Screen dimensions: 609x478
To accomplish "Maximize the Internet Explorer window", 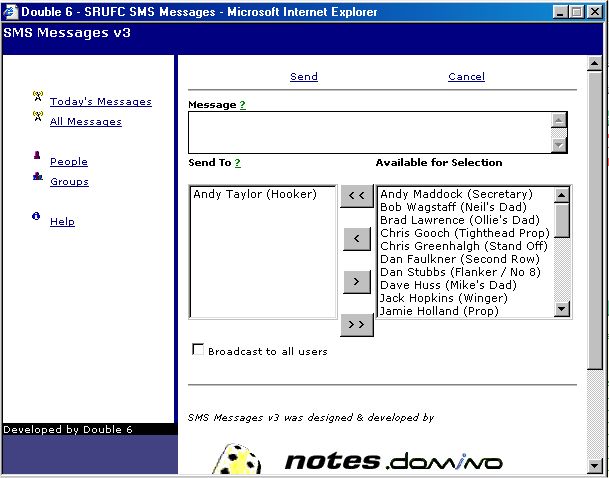I will [577, 12].
